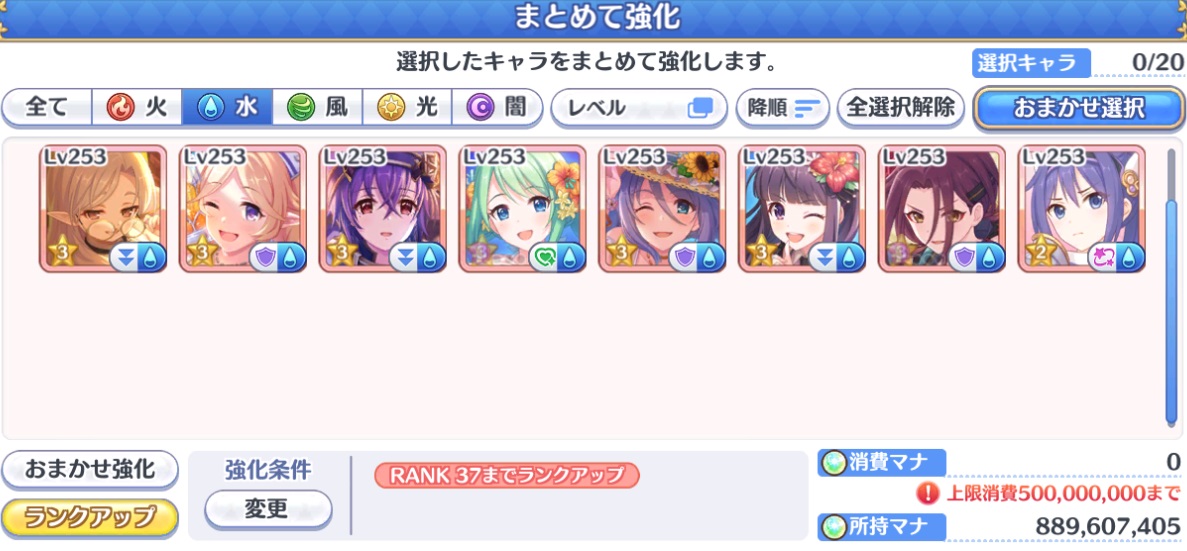This screenshot has width=1187, height=551.
Task: Click the heart healer role icon on green-haired character
Action: point(542,258)
